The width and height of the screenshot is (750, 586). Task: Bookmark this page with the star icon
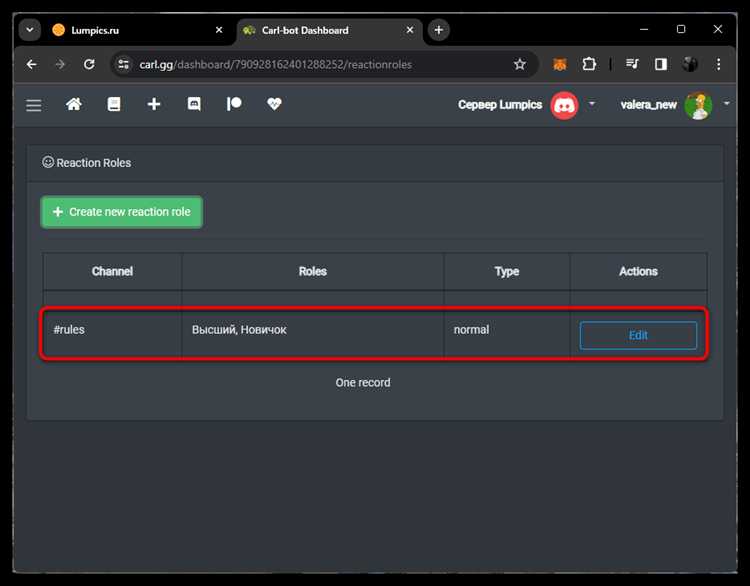520,64
